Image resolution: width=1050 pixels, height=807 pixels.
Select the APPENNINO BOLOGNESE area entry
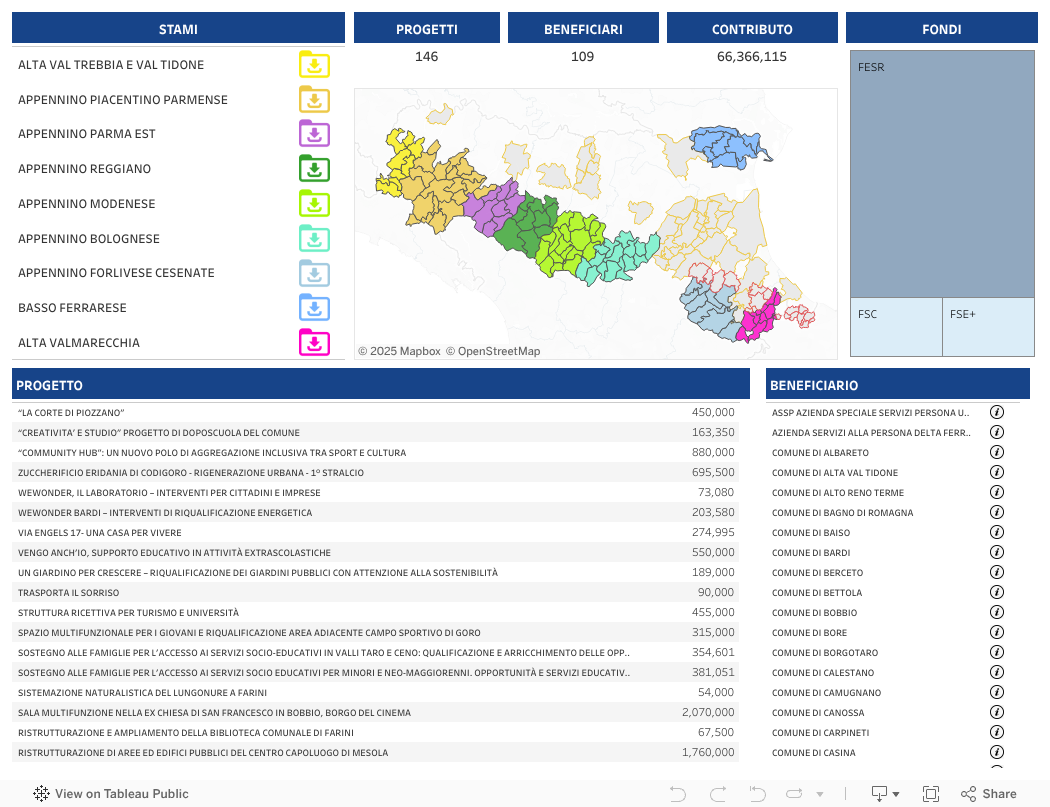89,239
